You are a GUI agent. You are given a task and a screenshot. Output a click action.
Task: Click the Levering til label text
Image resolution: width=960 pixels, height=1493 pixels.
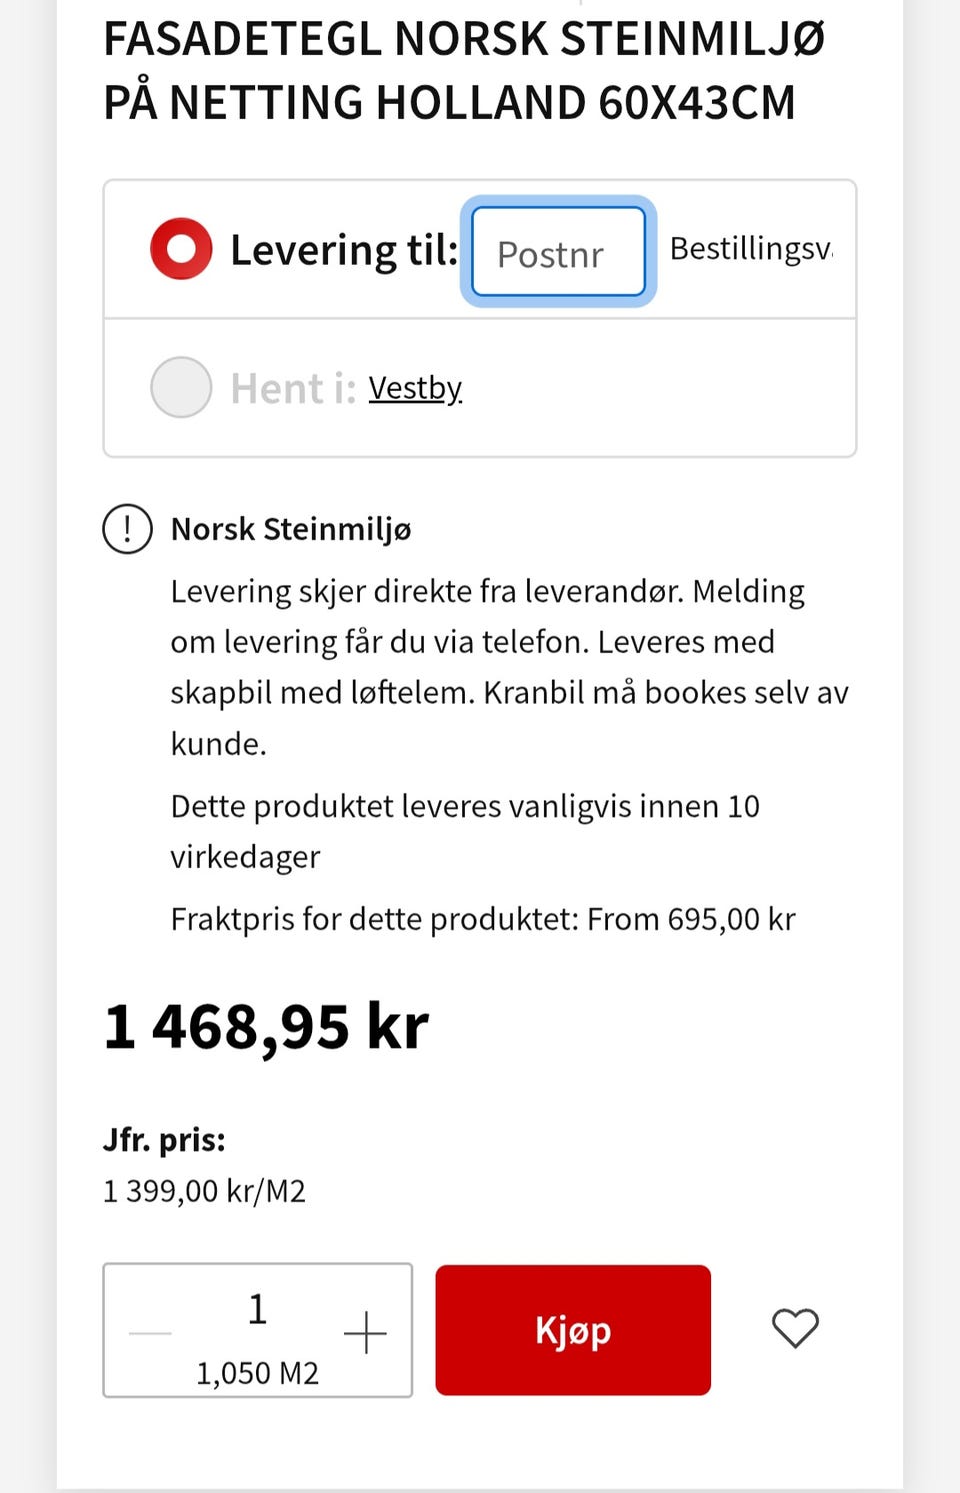coord(344,250)
